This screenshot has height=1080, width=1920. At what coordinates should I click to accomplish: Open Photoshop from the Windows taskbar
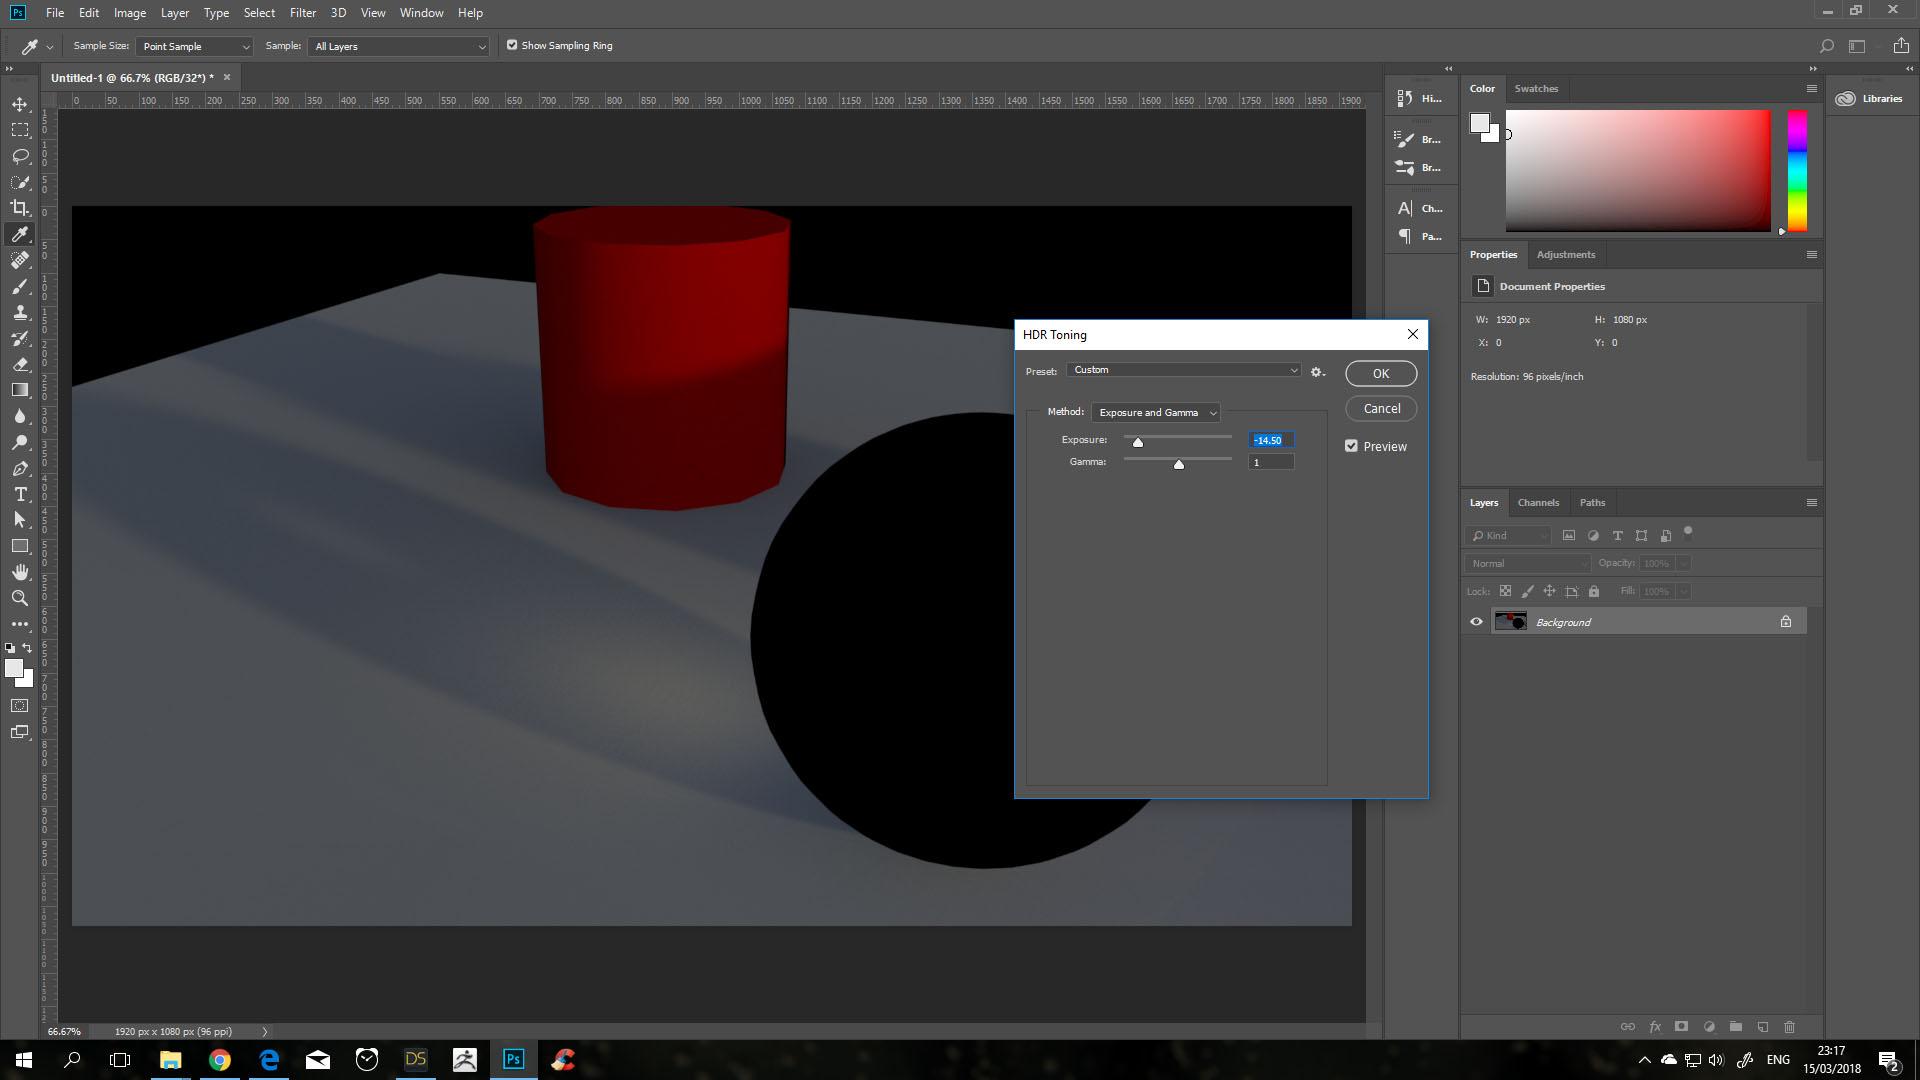[x=513, y=1059]
